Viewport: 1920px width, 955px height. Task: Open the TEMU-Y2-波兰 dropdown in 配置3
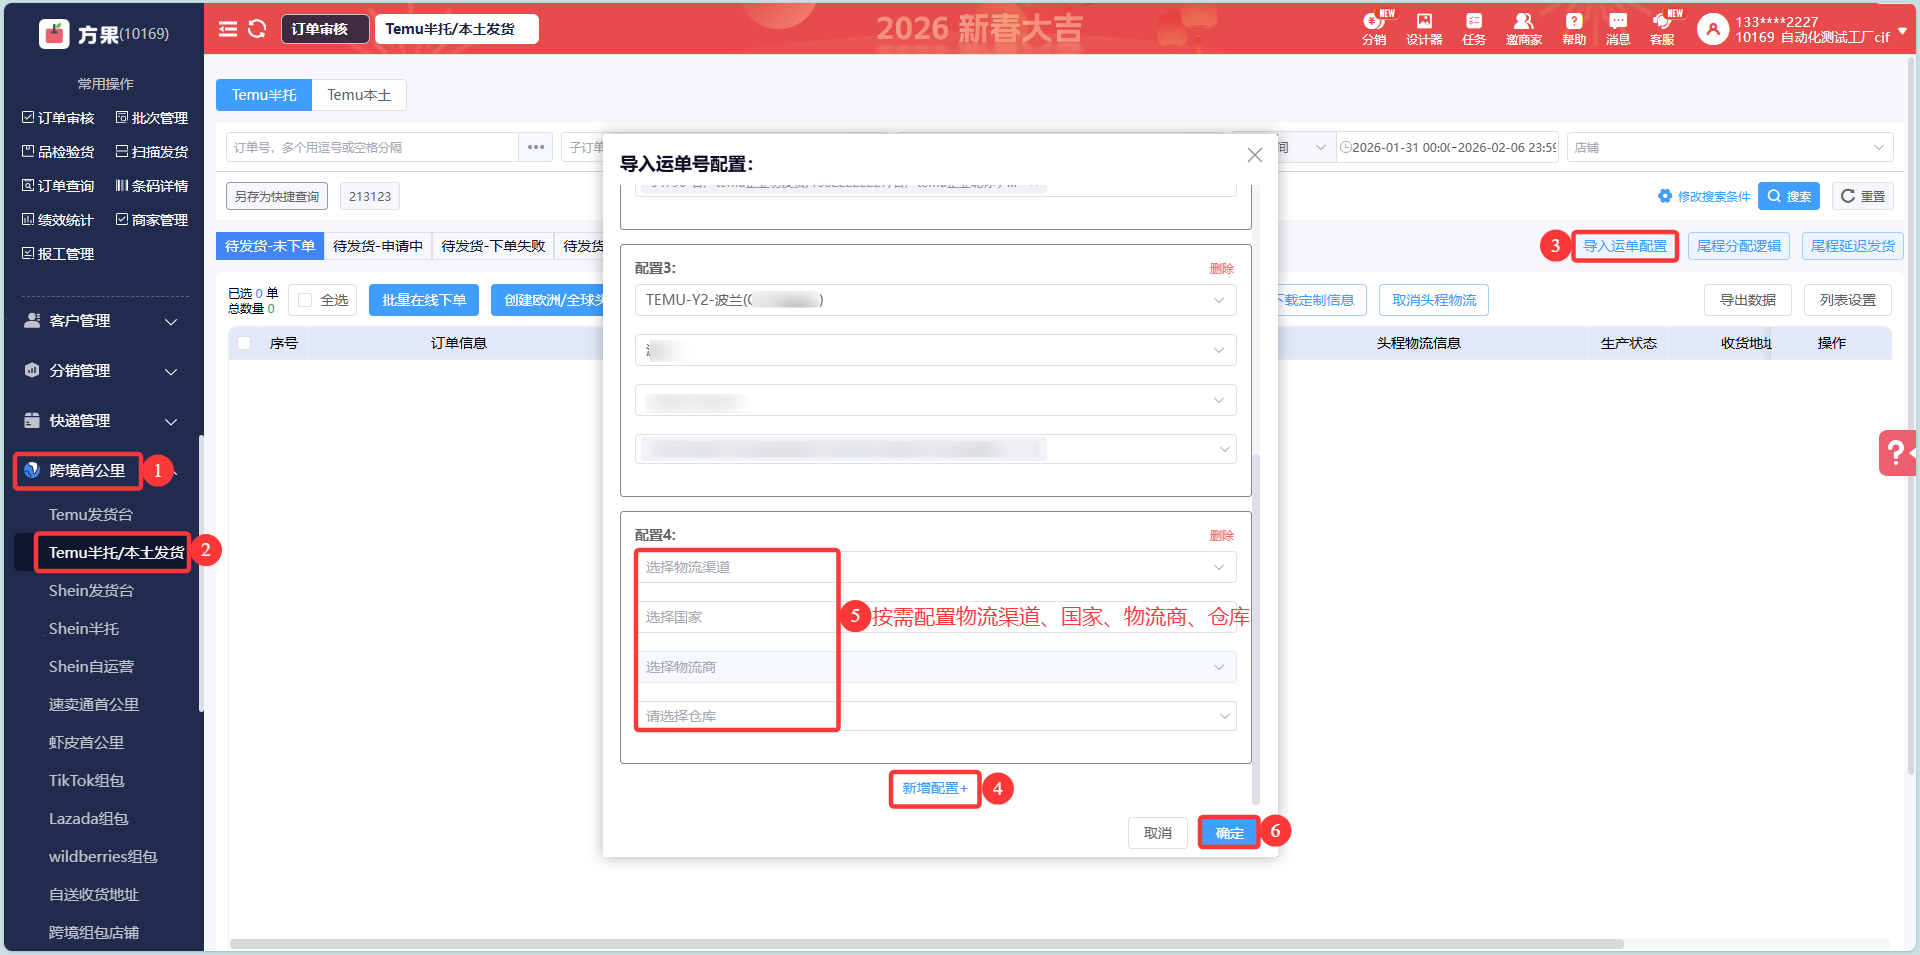(x=935, y=300)
